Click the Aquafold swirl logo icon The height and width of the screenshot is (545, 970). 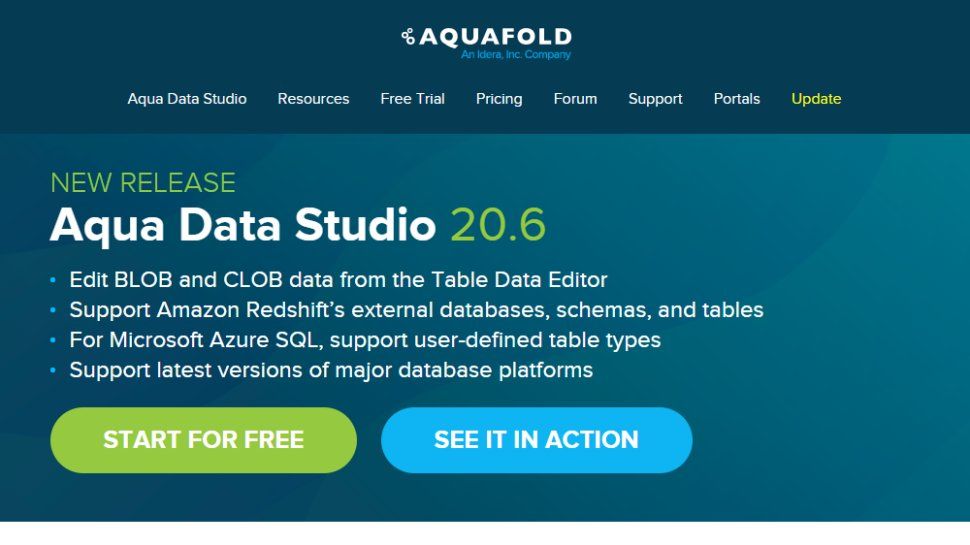coord(407,37)
